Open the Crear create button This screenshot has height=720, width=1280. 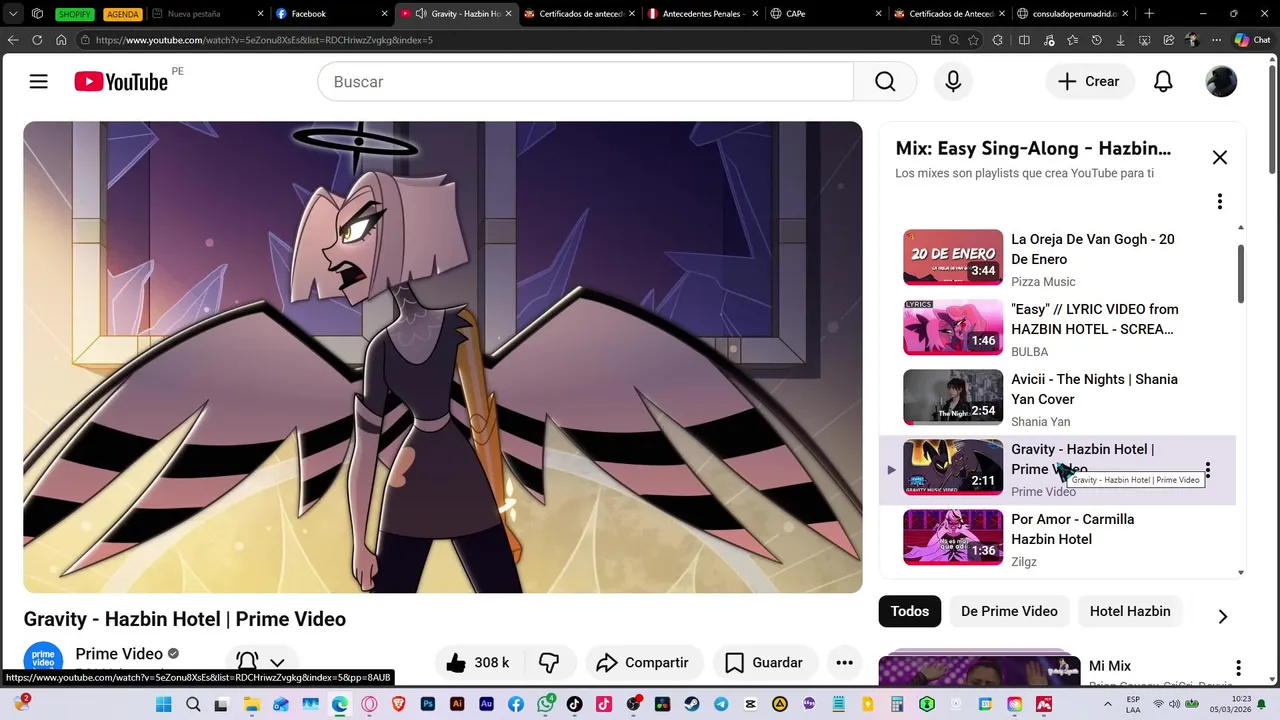[1090, 82]
